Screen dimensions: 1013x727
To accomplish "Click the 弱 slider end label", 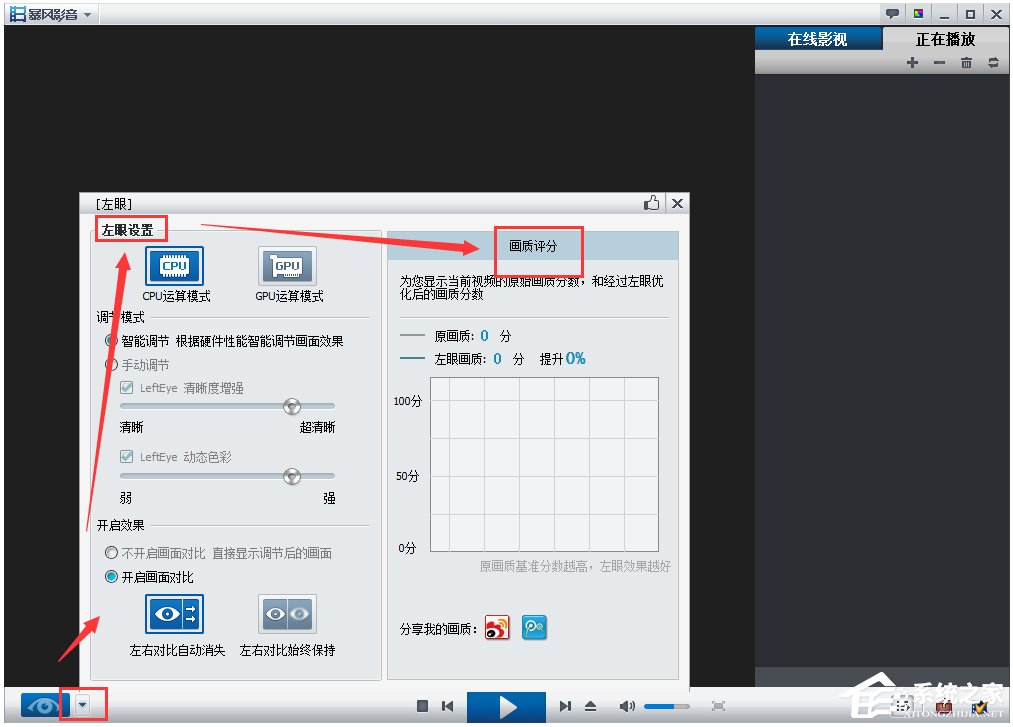I will click(x=126, y=498).
